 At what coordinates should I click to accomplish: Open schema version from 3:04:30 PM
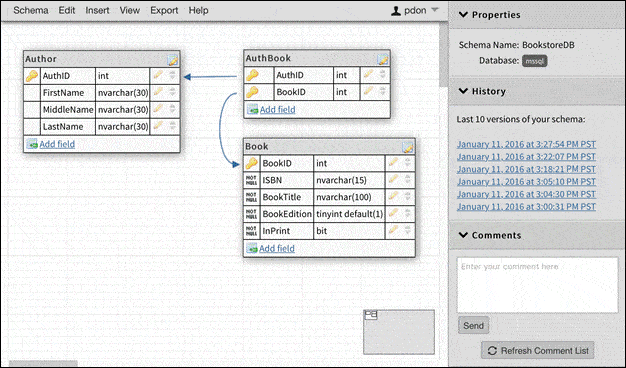[x=526, y=194]
